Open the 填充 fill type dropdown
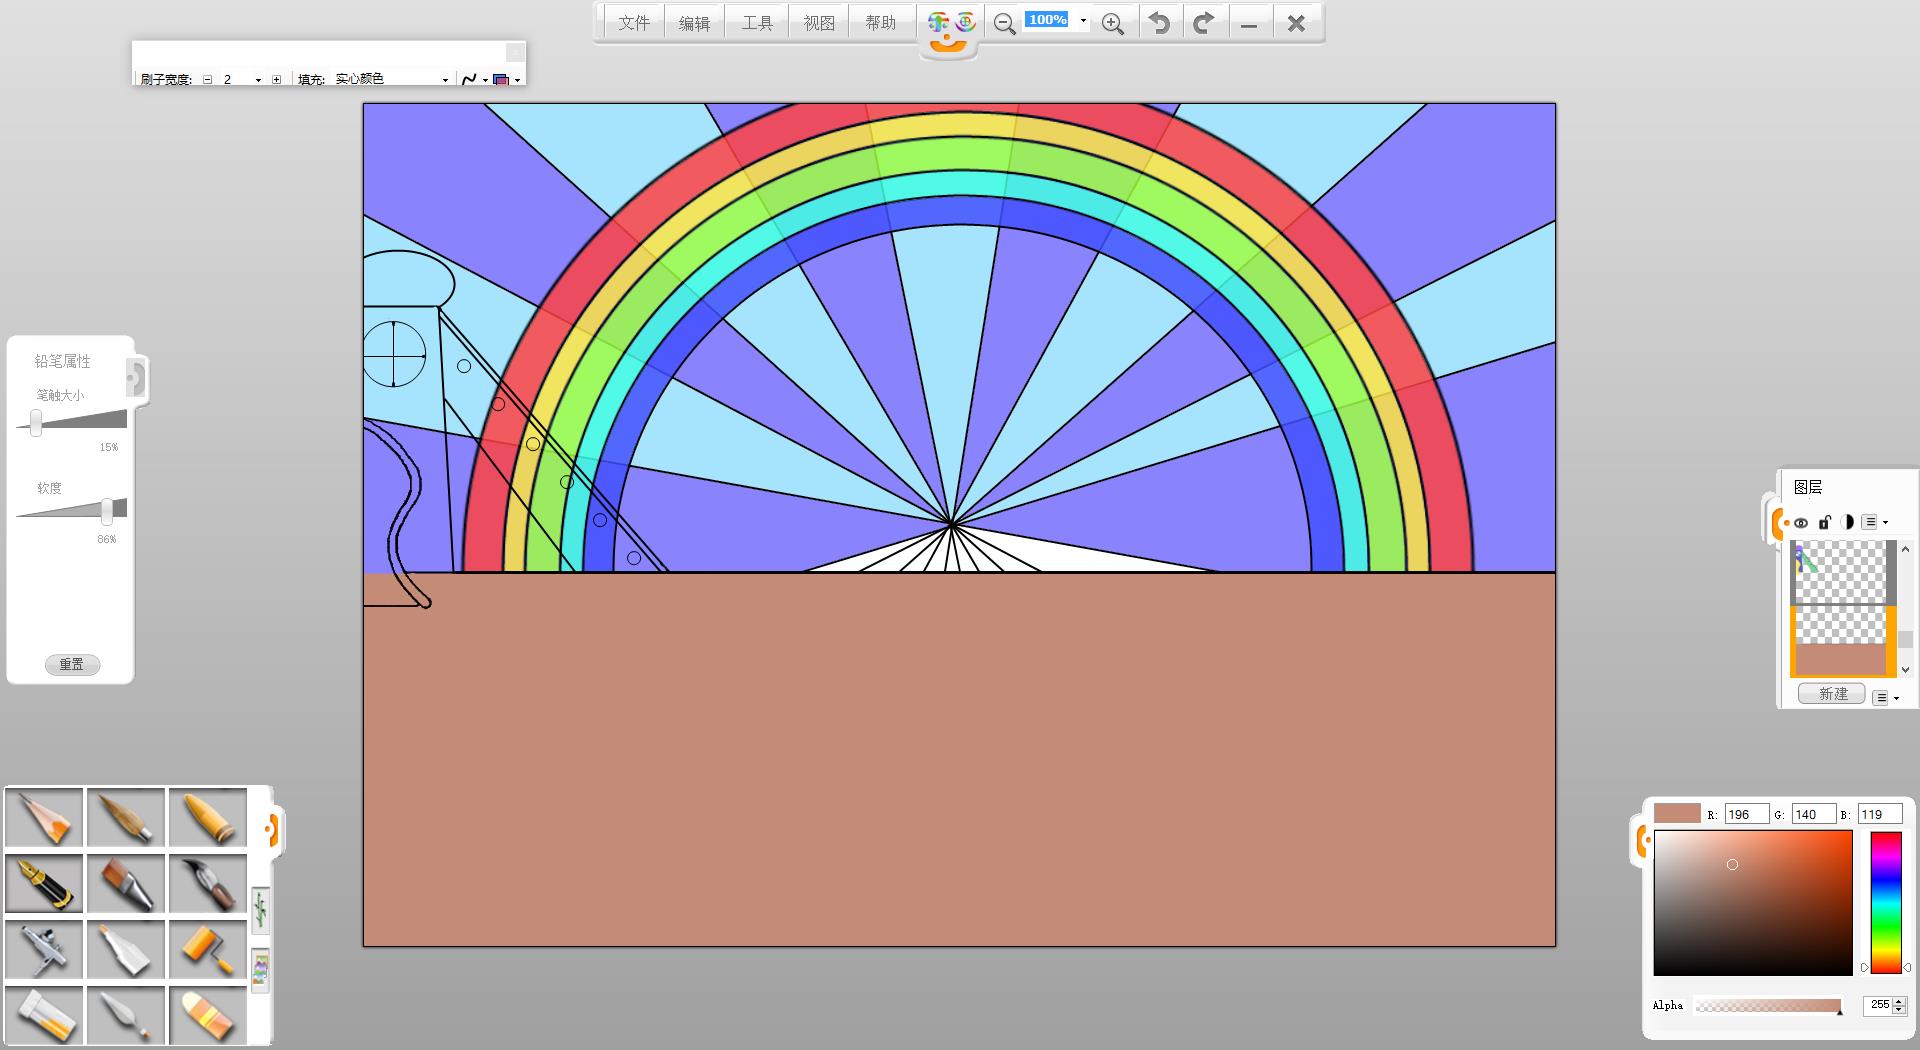The image size is (1920, 1050). [445, 80]
